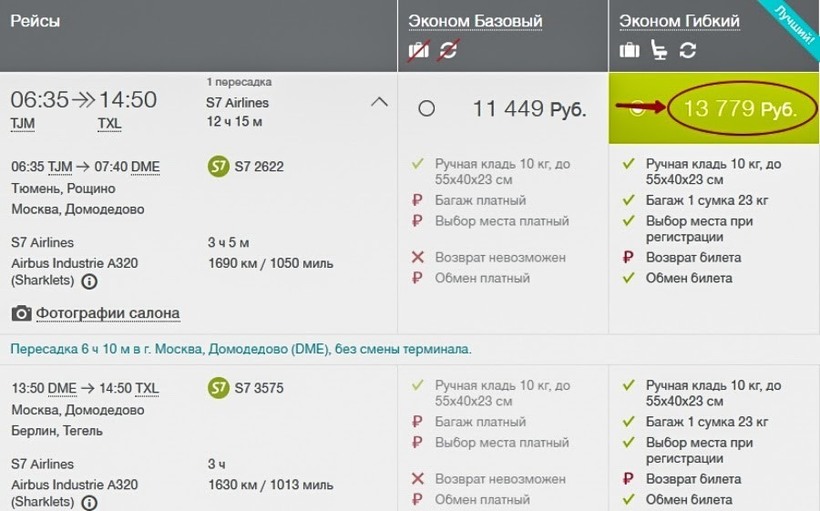Screen dimensions: 820x511
Task: Click TXL airport code under 14:50 arrival
Action: 109,124
